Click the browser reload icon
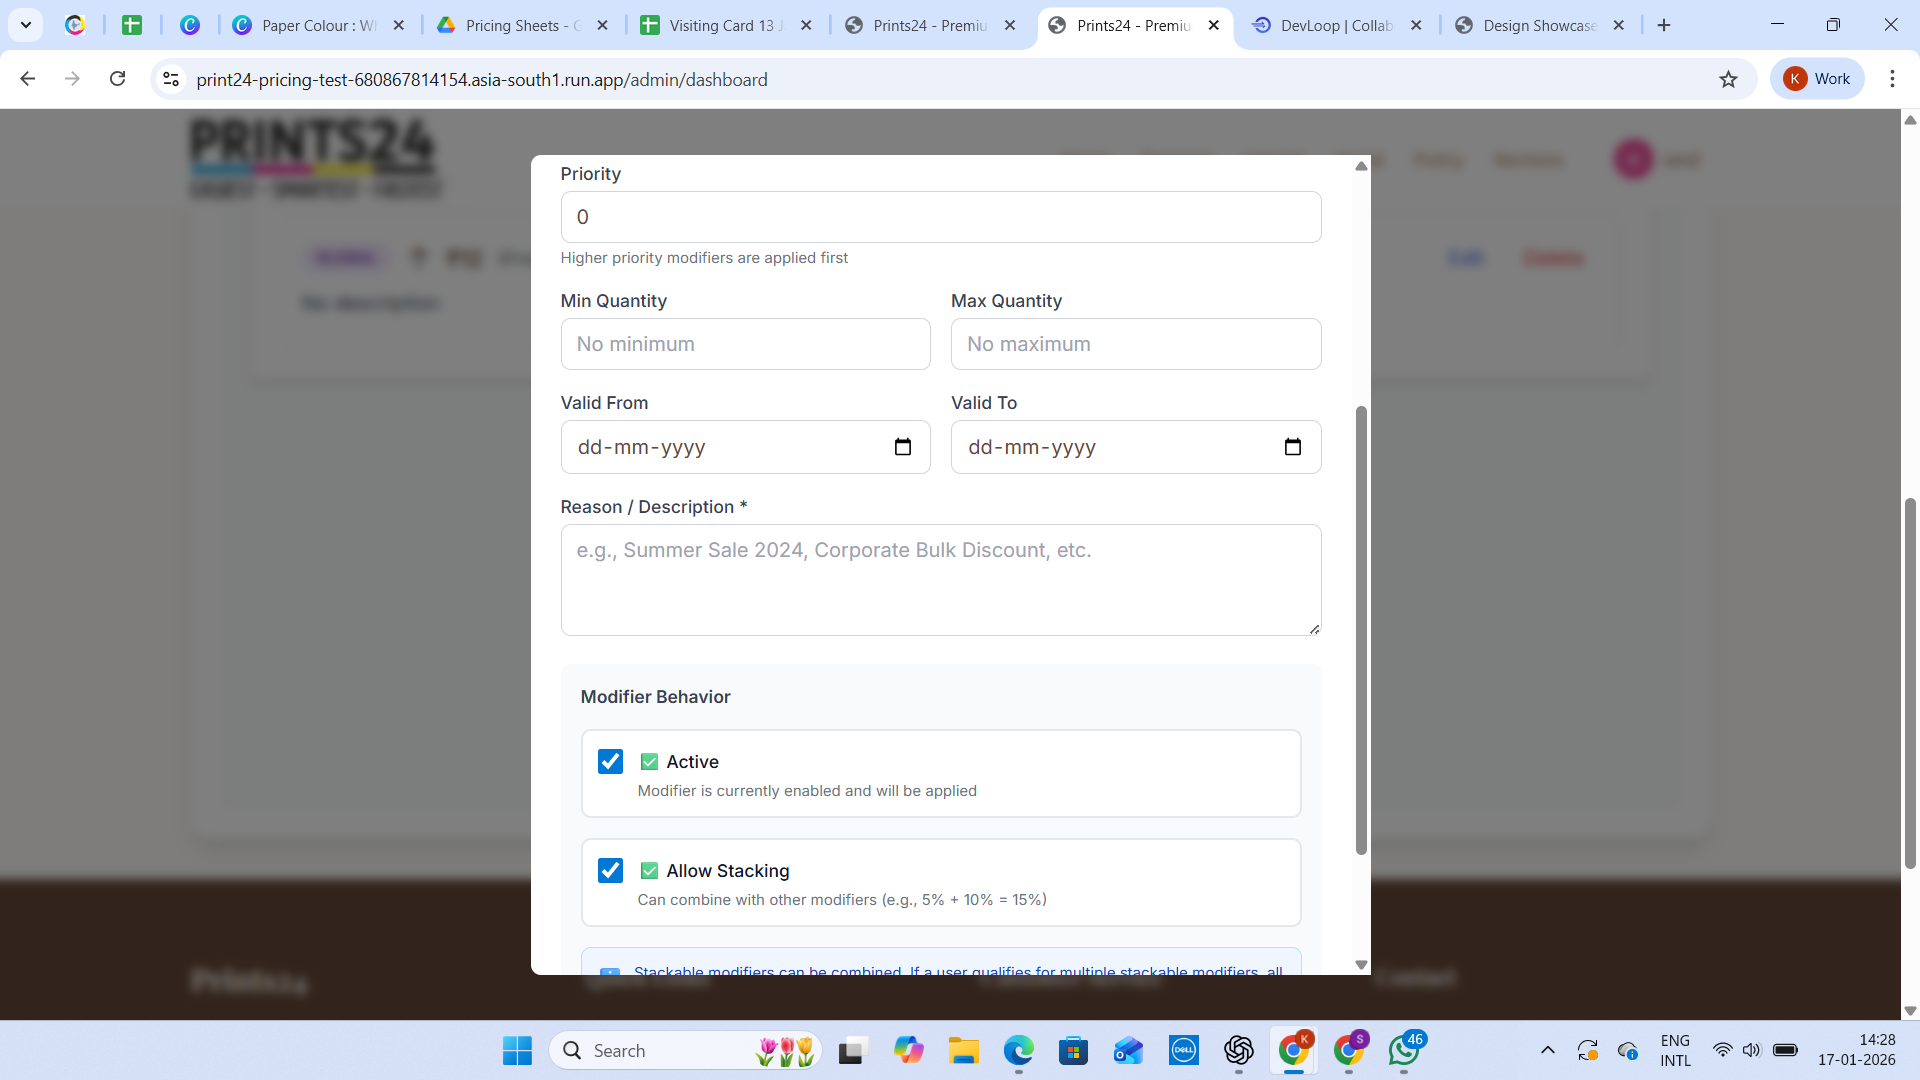 pyautogui.click(x=118, y=79)
